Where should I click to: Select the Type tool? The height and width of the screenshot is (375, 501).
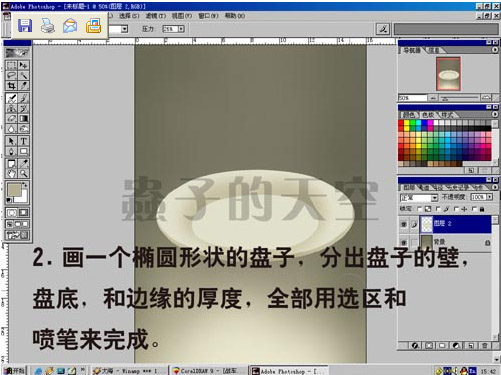pos(24,141)
